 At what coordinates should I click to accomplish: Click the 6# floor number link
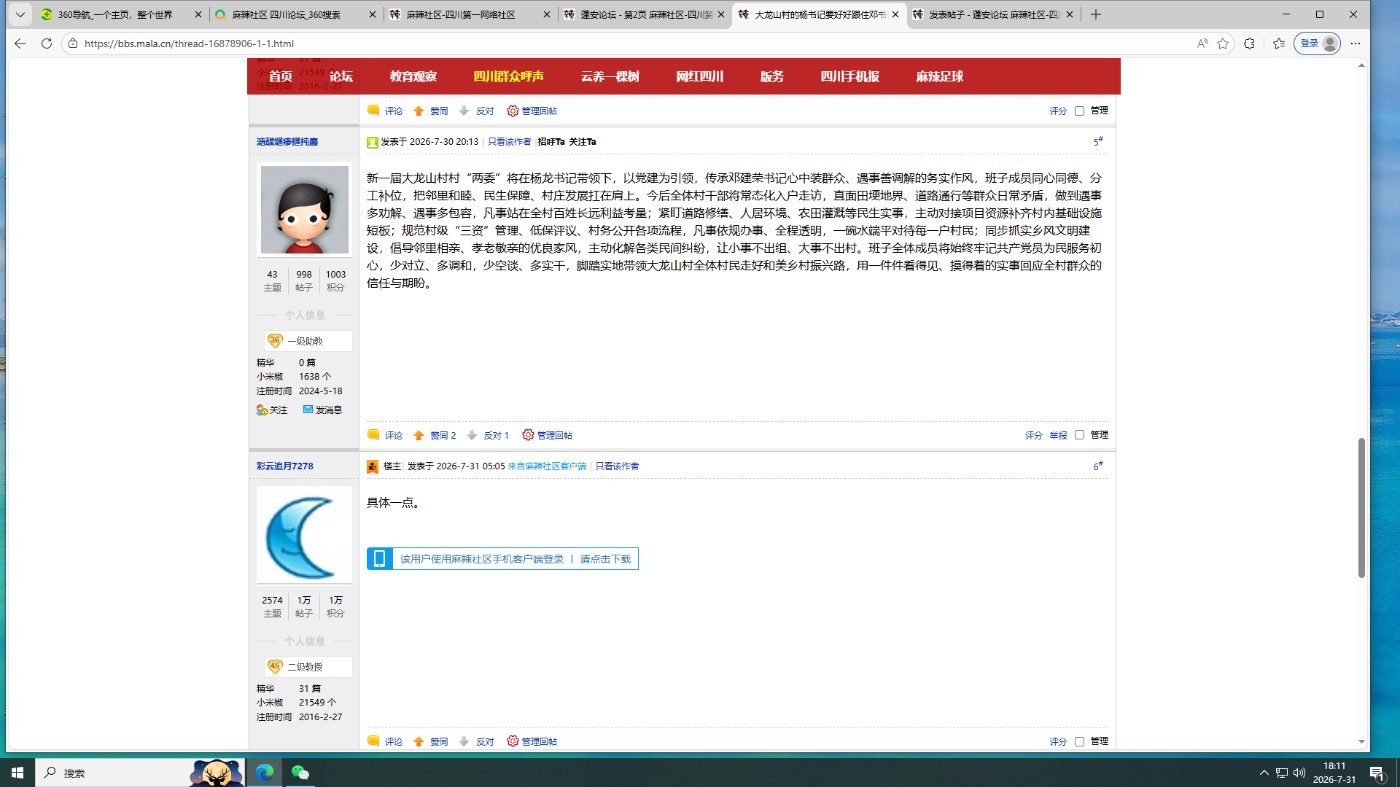pos(1098,466)
